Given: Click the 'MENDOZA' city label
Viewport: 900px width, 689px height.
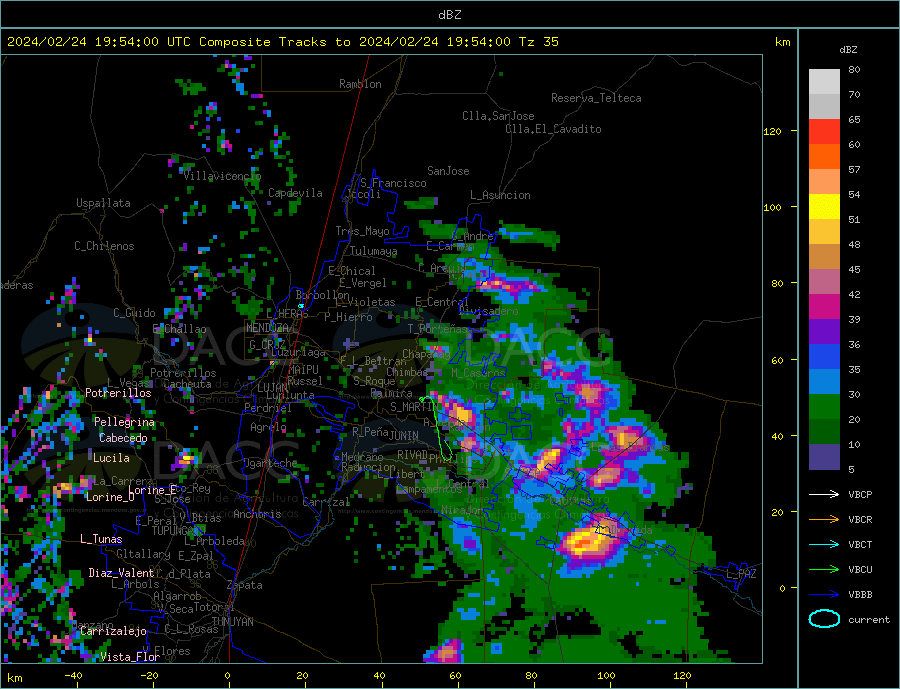Looking at the screenshot, I should pyautogui.click(x=267, y=328).
